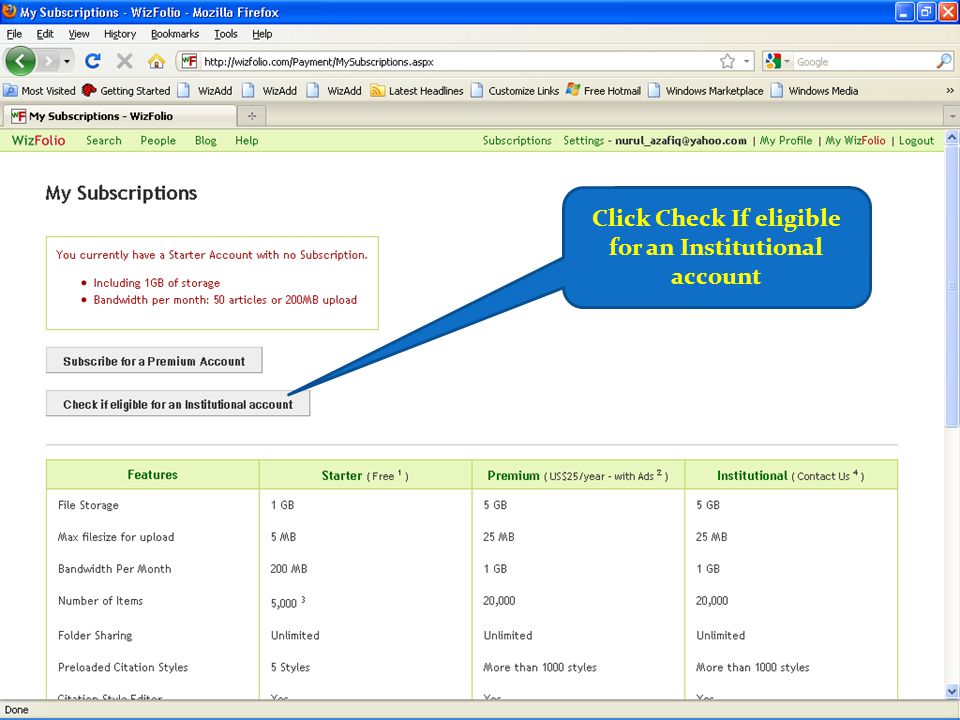Click the Logout link
This screenshot has height=720, width=960.
917,140
